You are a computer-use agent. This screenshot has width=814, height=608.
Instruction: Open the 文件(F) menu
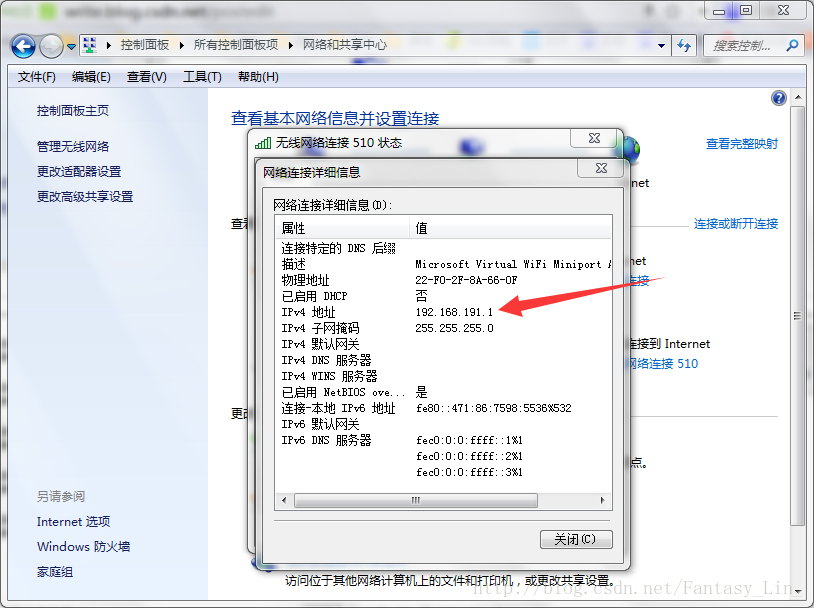(x=36, y=77)
